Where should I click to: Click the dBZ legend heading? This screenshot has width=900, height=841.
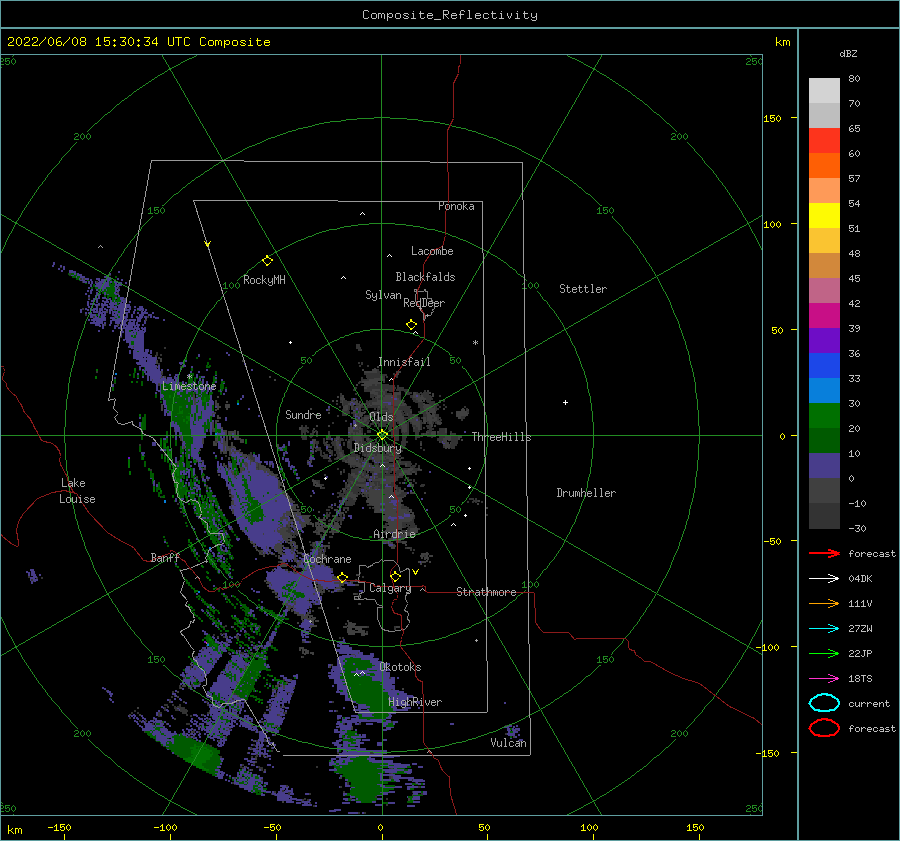(x=848, y=54)
